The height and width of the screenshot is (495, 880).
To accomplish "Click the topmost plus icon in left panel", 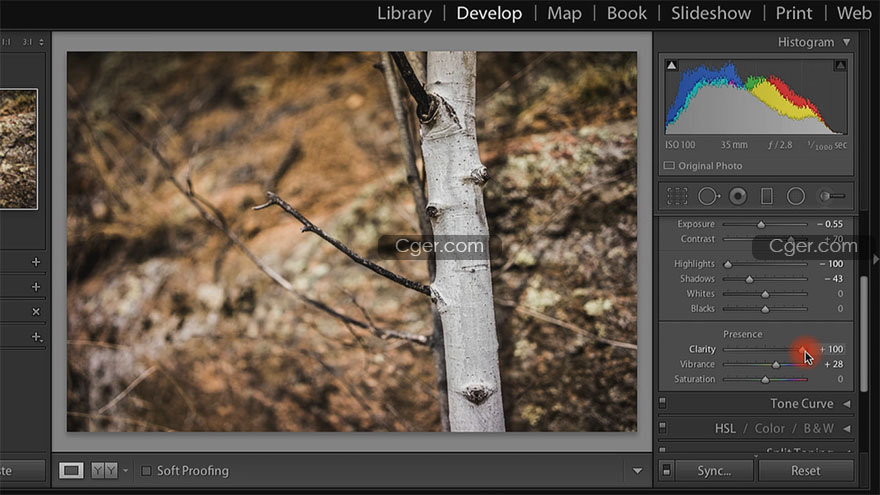I will pos(36,262).
